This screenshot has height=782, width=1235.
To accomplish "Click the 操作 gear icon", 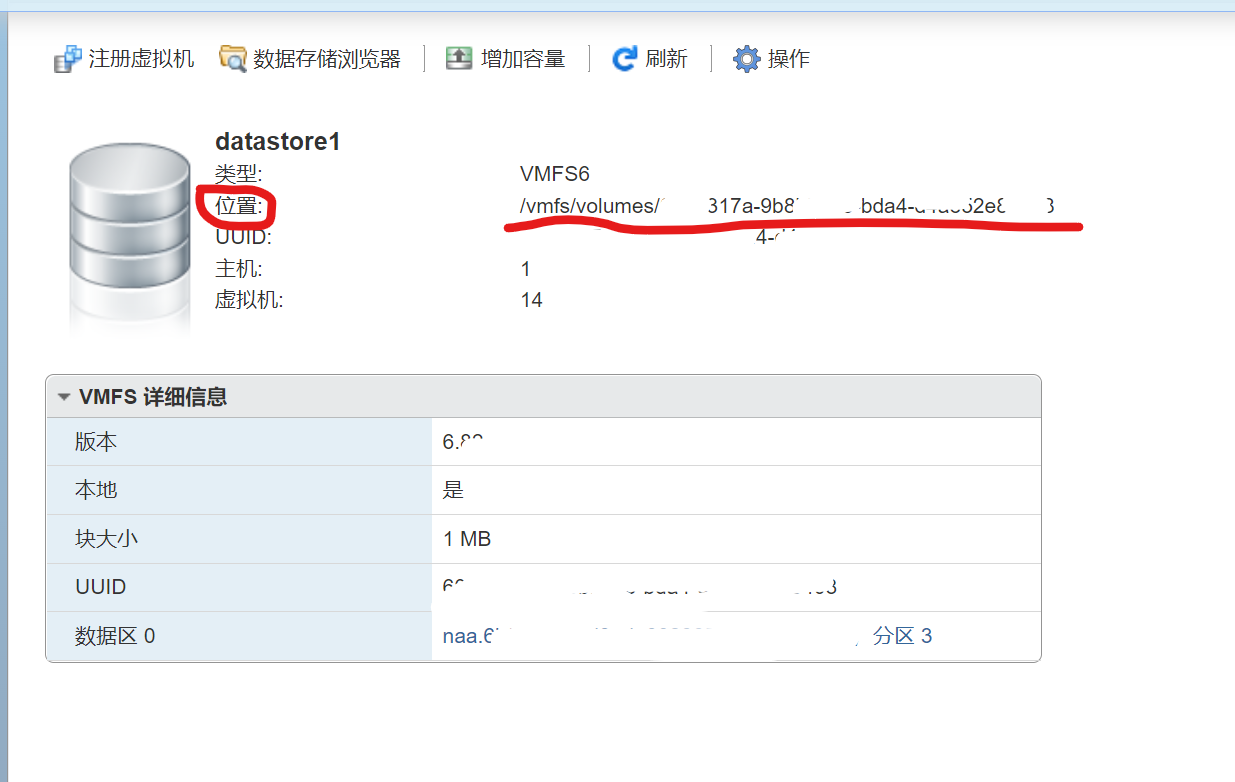I will click(x=746, y=59).
